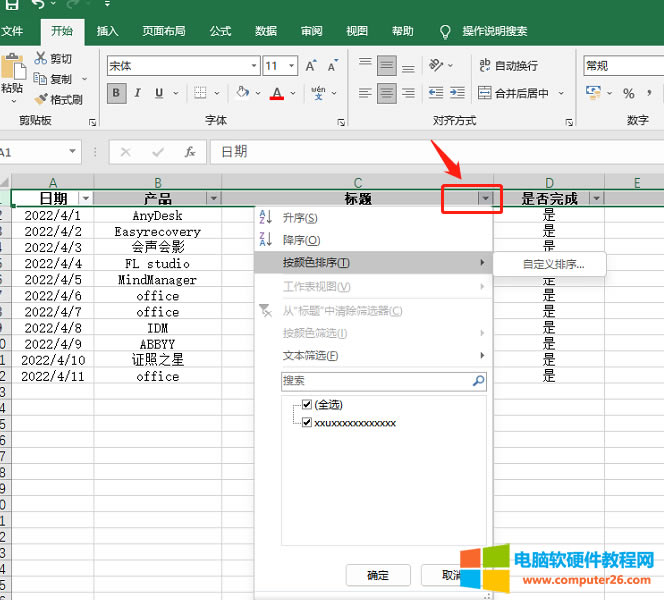Click the Insert Function fx icon
Viewport: 664px width, 600px height.
pyautogui.click(x=189, y=152)
